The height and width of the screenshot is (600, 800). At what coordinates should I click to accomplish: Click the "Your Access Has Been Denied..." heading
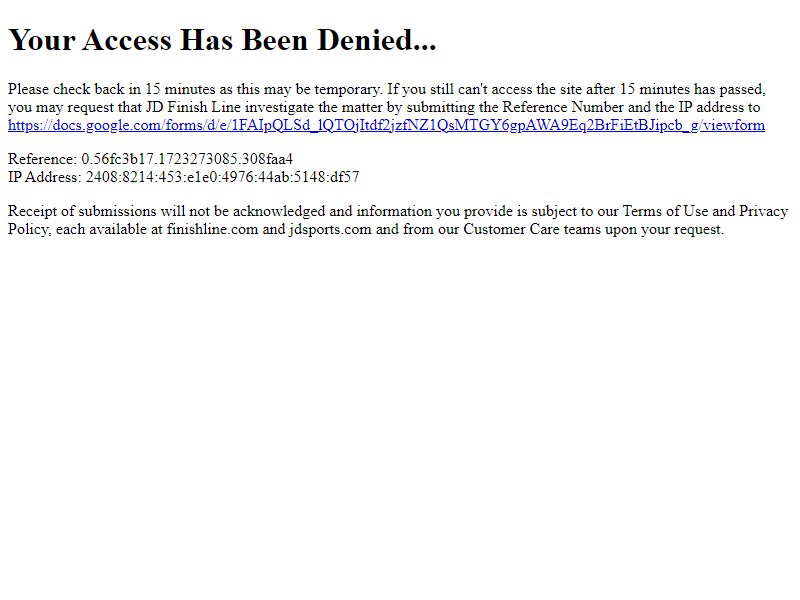(222, 40)
